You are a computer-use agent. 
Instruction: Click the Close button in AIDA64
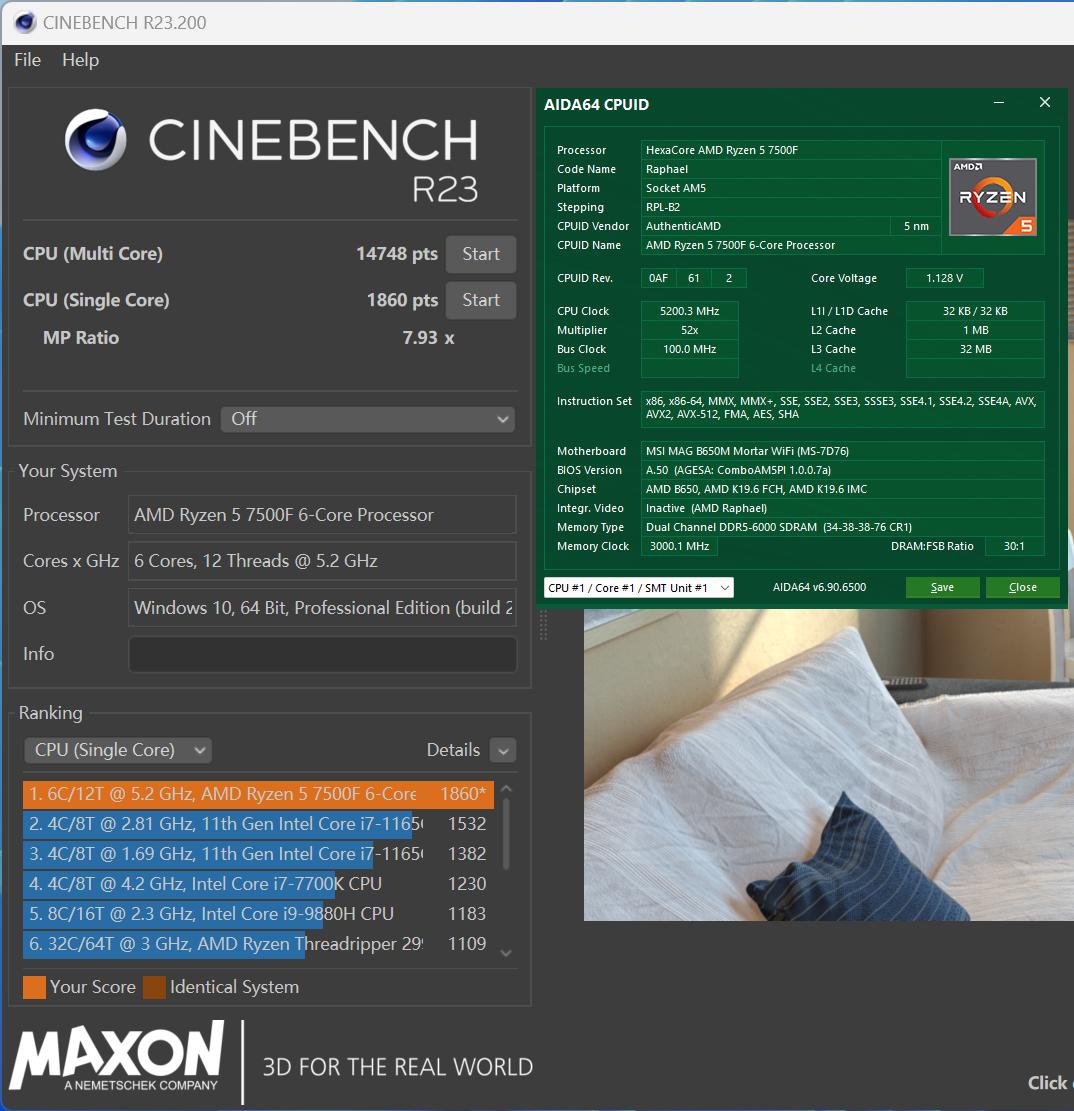[1022, 587]
